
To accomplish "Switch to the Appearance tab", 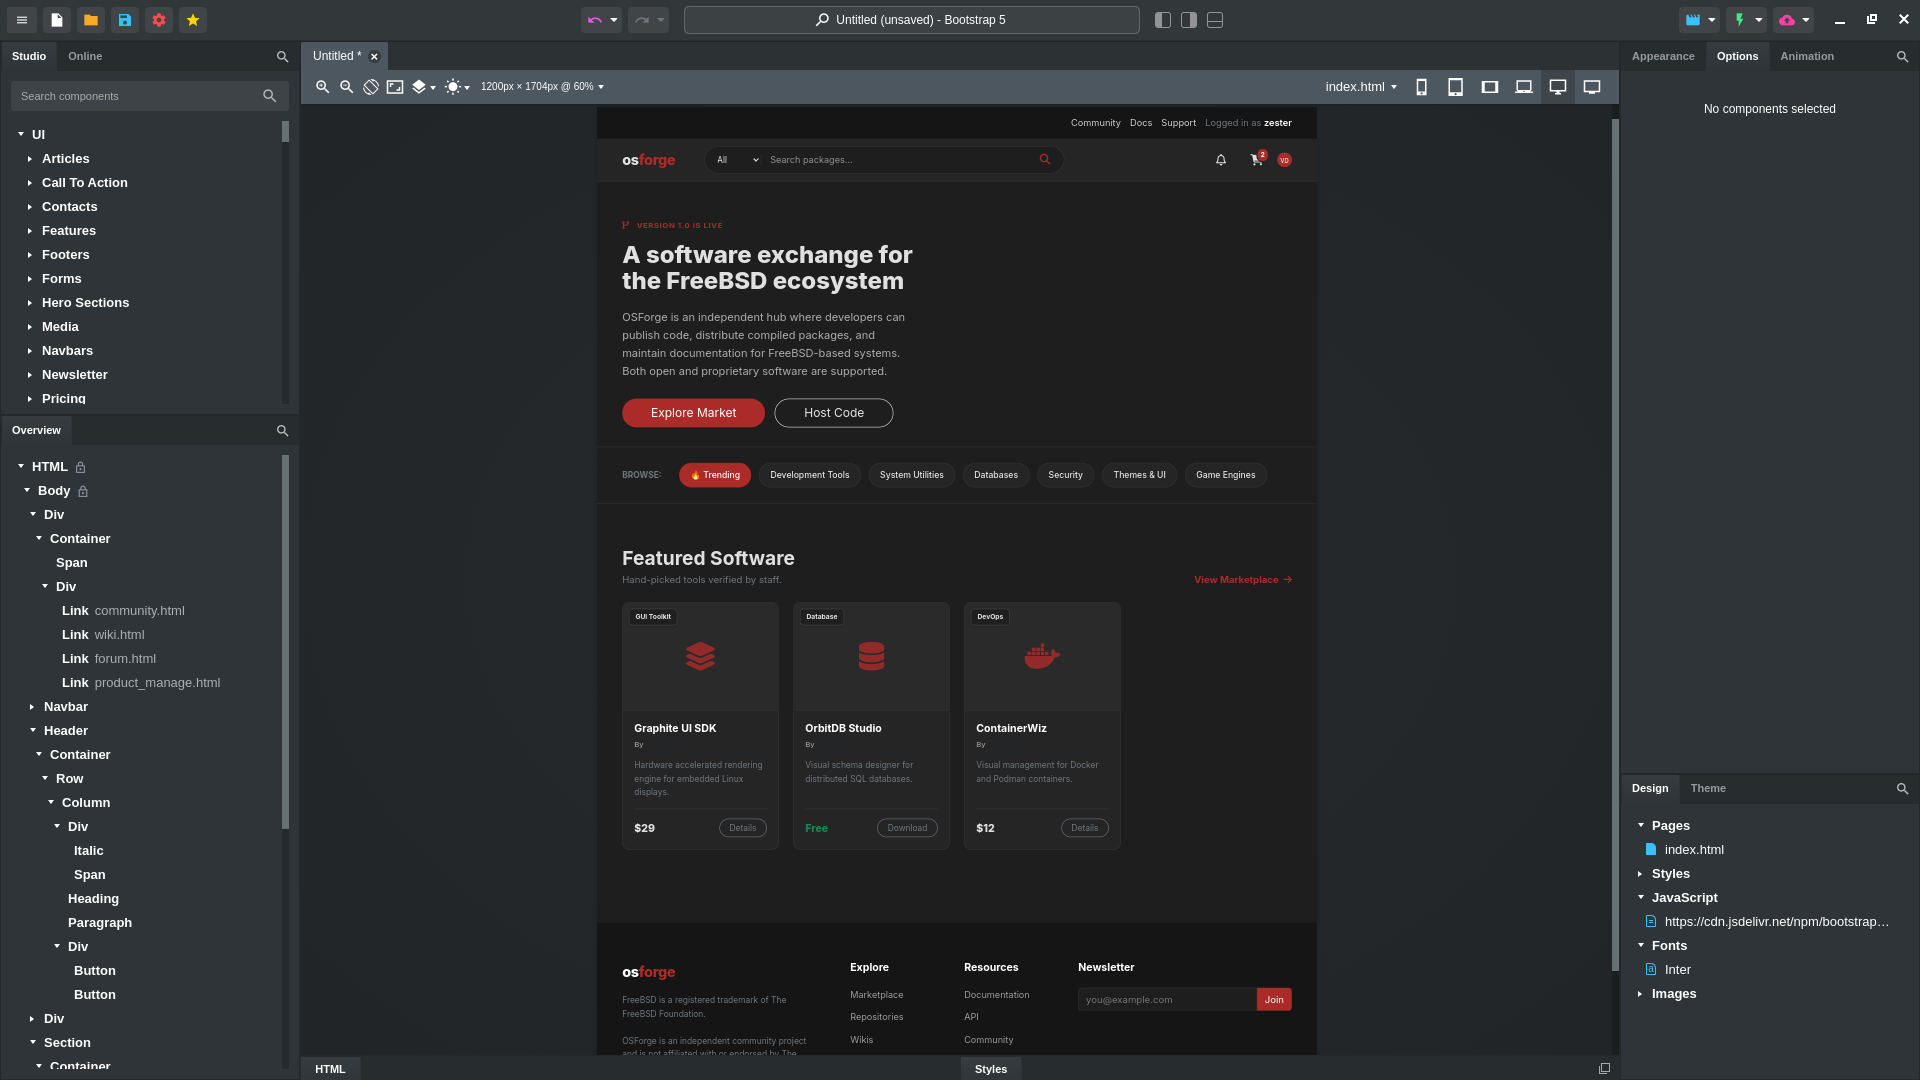I will (x=1662, y=56).
